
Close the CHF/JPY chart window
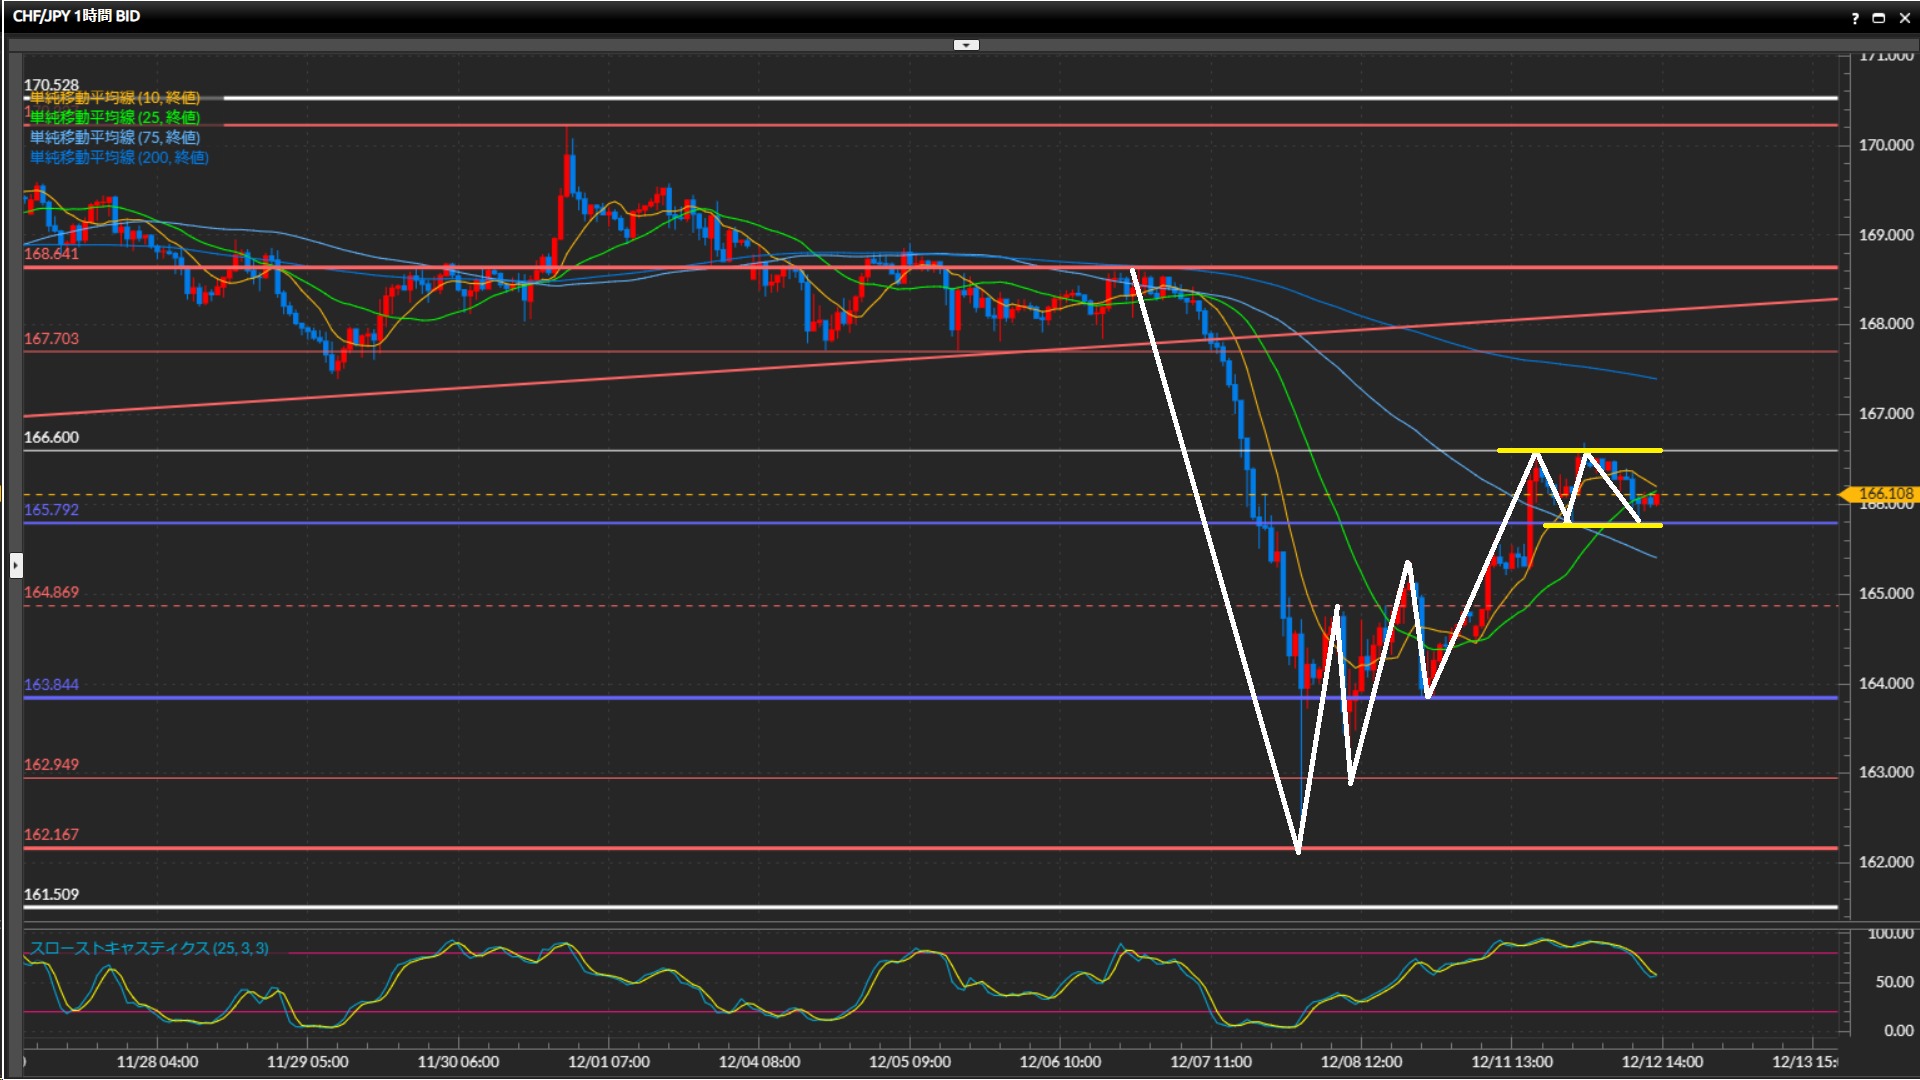pyautogui.click(x=1904, y=17)
